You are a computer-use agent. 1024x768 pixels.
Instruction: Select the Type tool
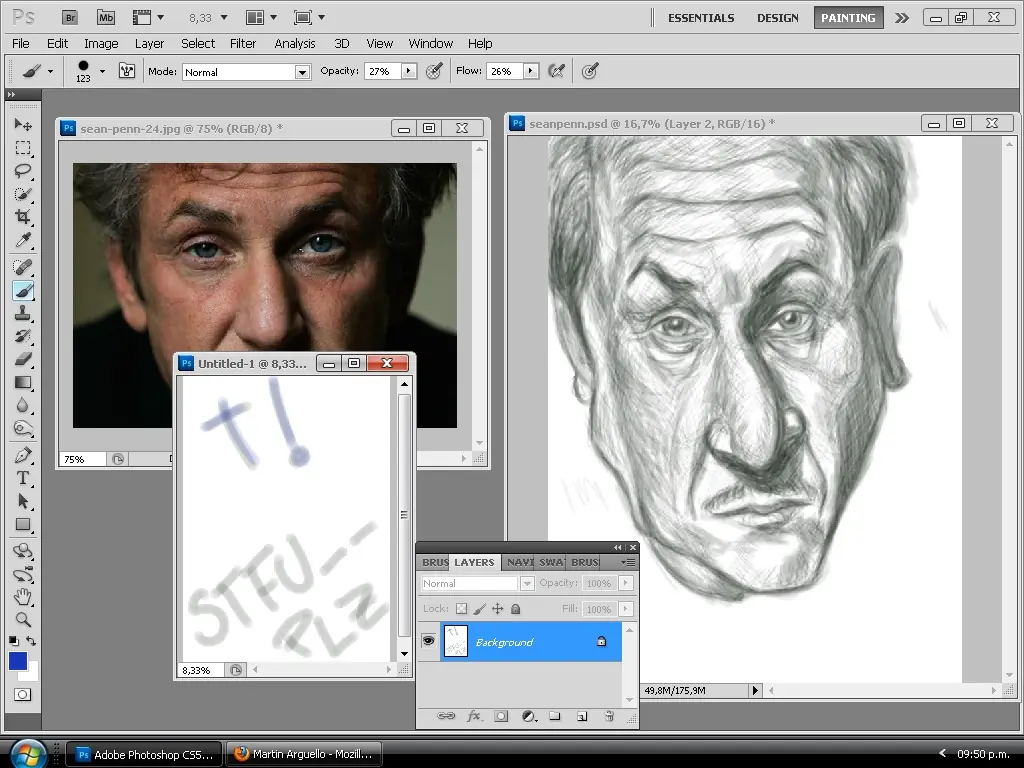23,478
